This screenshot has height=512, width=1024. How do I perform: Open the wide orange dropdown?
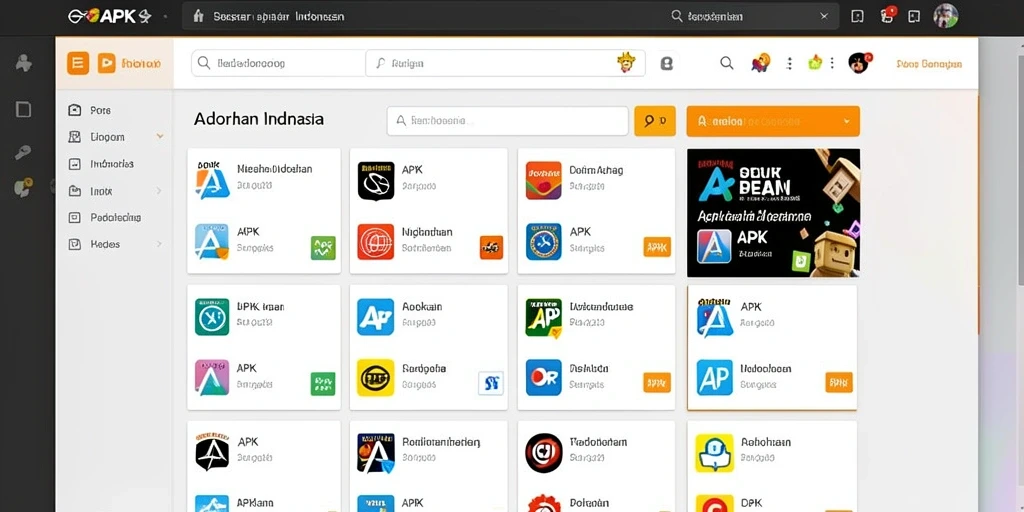click(773, 121)
